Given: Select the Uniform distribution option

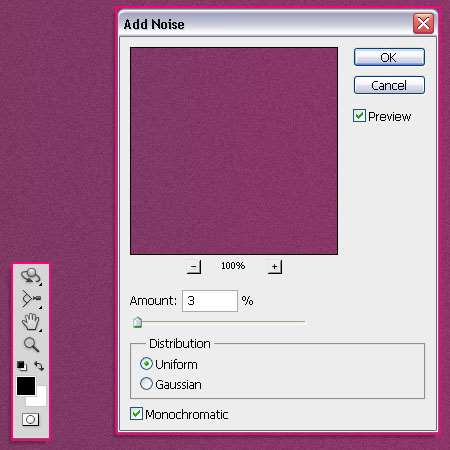Looking at the screenshot, I should [x=146, y=364].
